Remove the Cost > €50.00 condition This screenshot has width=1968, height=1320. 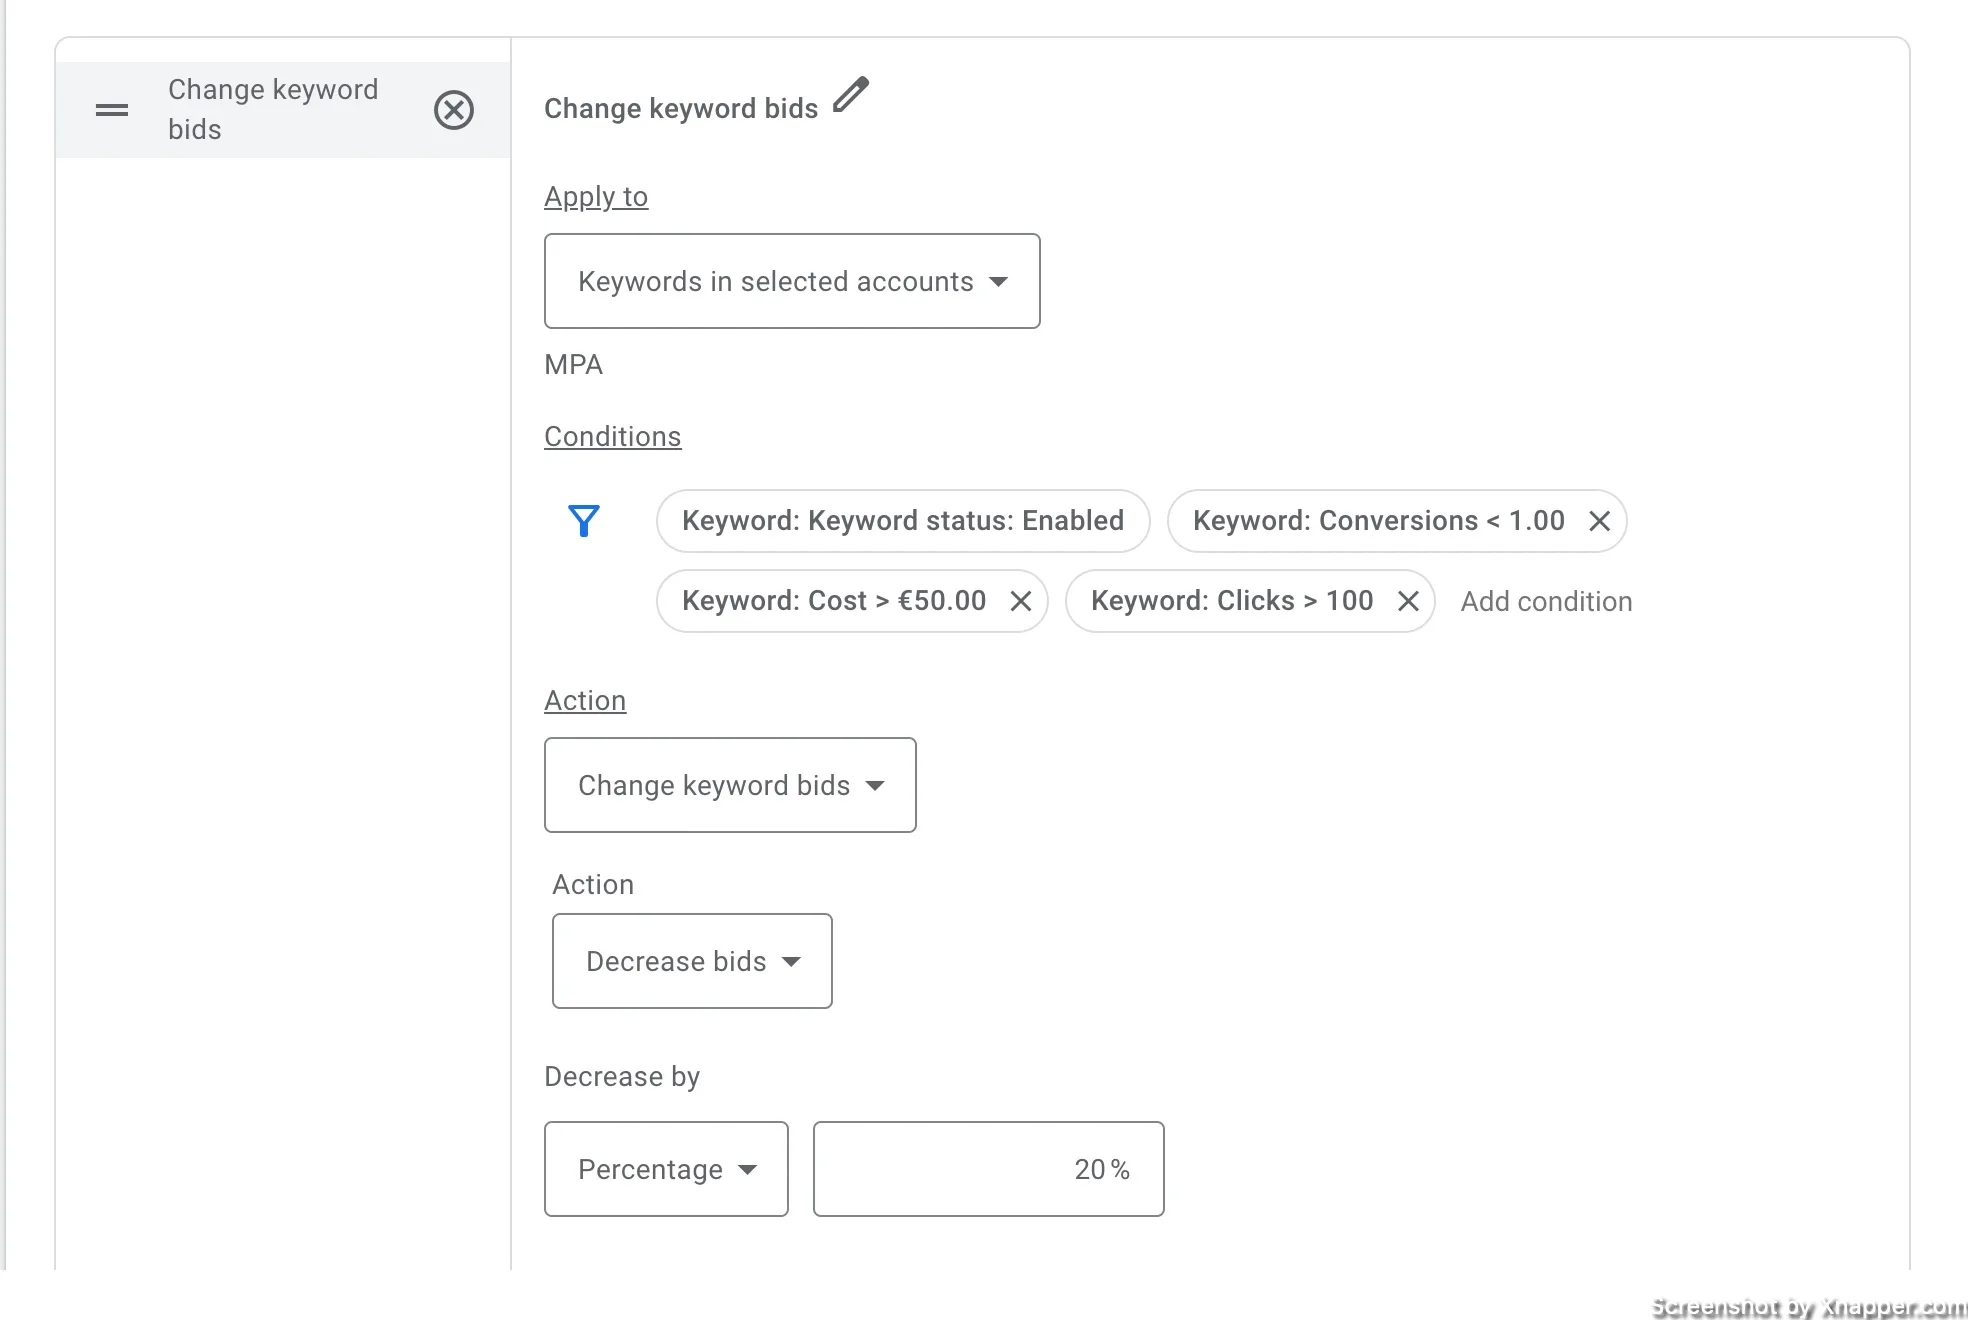click(1021, 601)
